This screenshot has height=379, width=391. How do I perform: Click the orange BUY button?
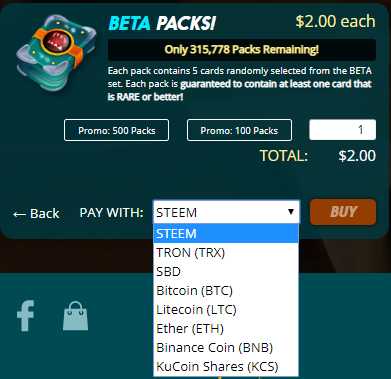(x=343, y=212)
